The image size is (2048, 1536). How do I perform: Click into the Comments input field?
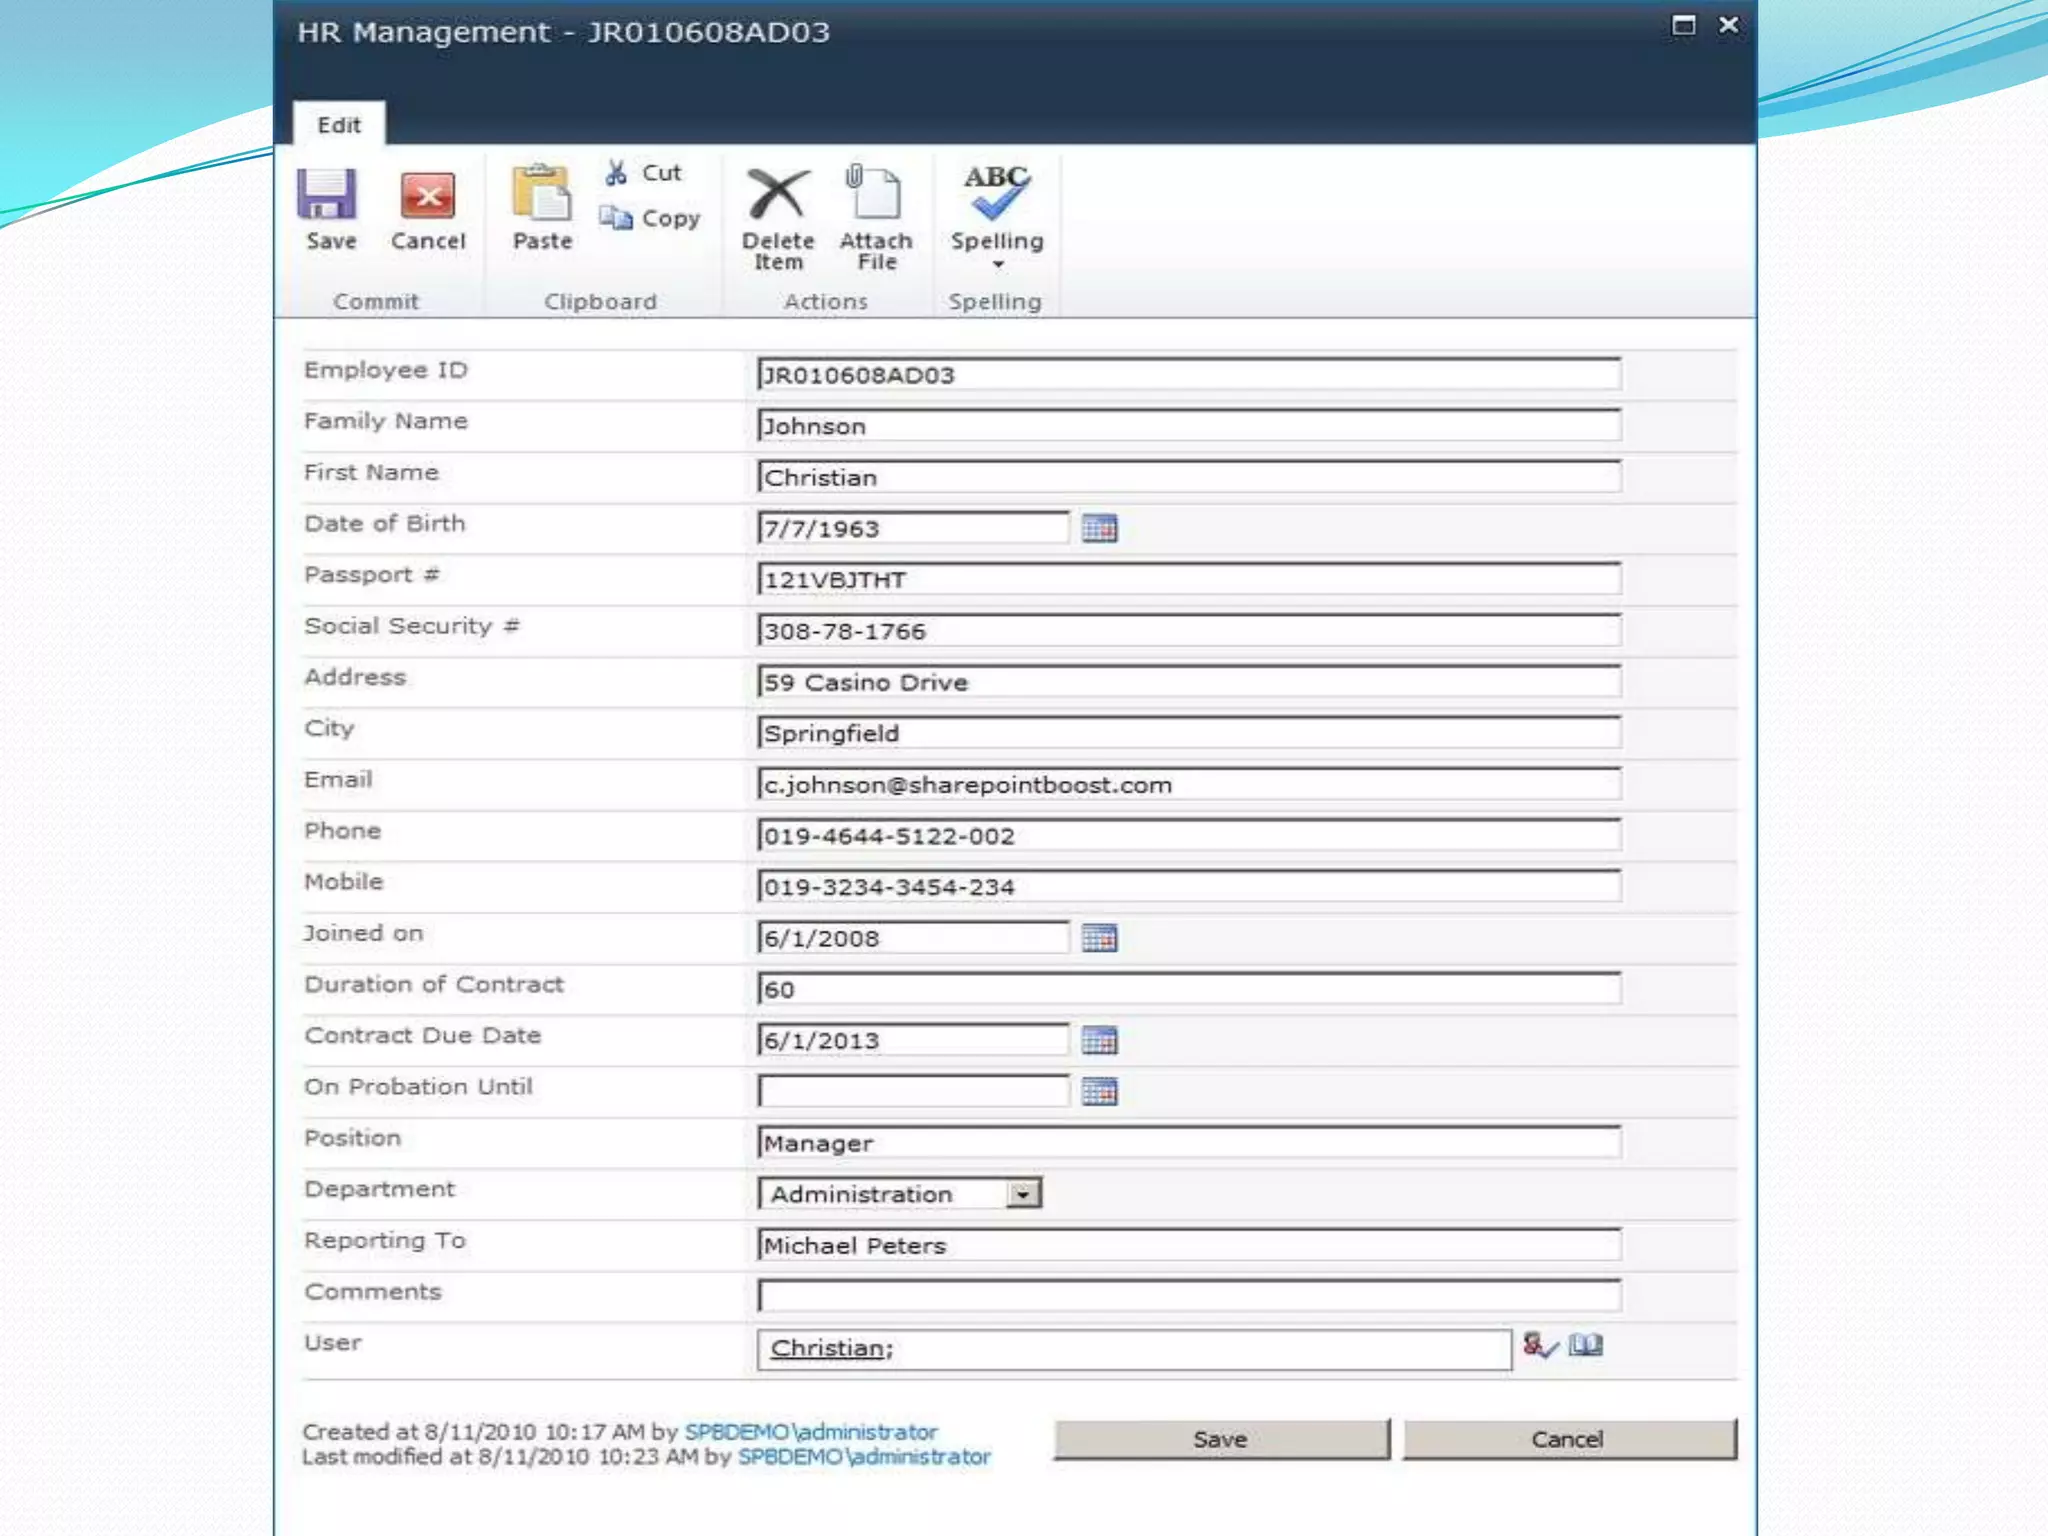click(1188, 1296)
